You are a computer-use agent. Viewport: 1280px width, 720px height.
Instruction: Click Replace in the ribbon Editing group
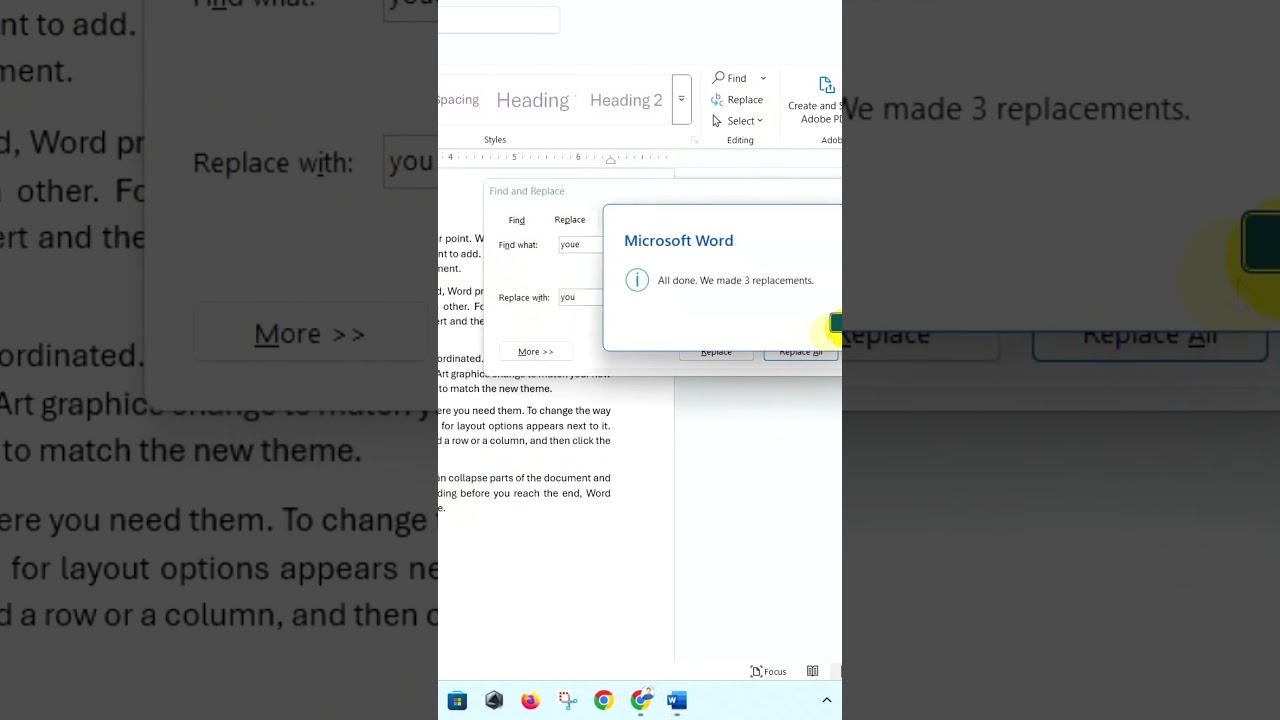tap(737, 100)
